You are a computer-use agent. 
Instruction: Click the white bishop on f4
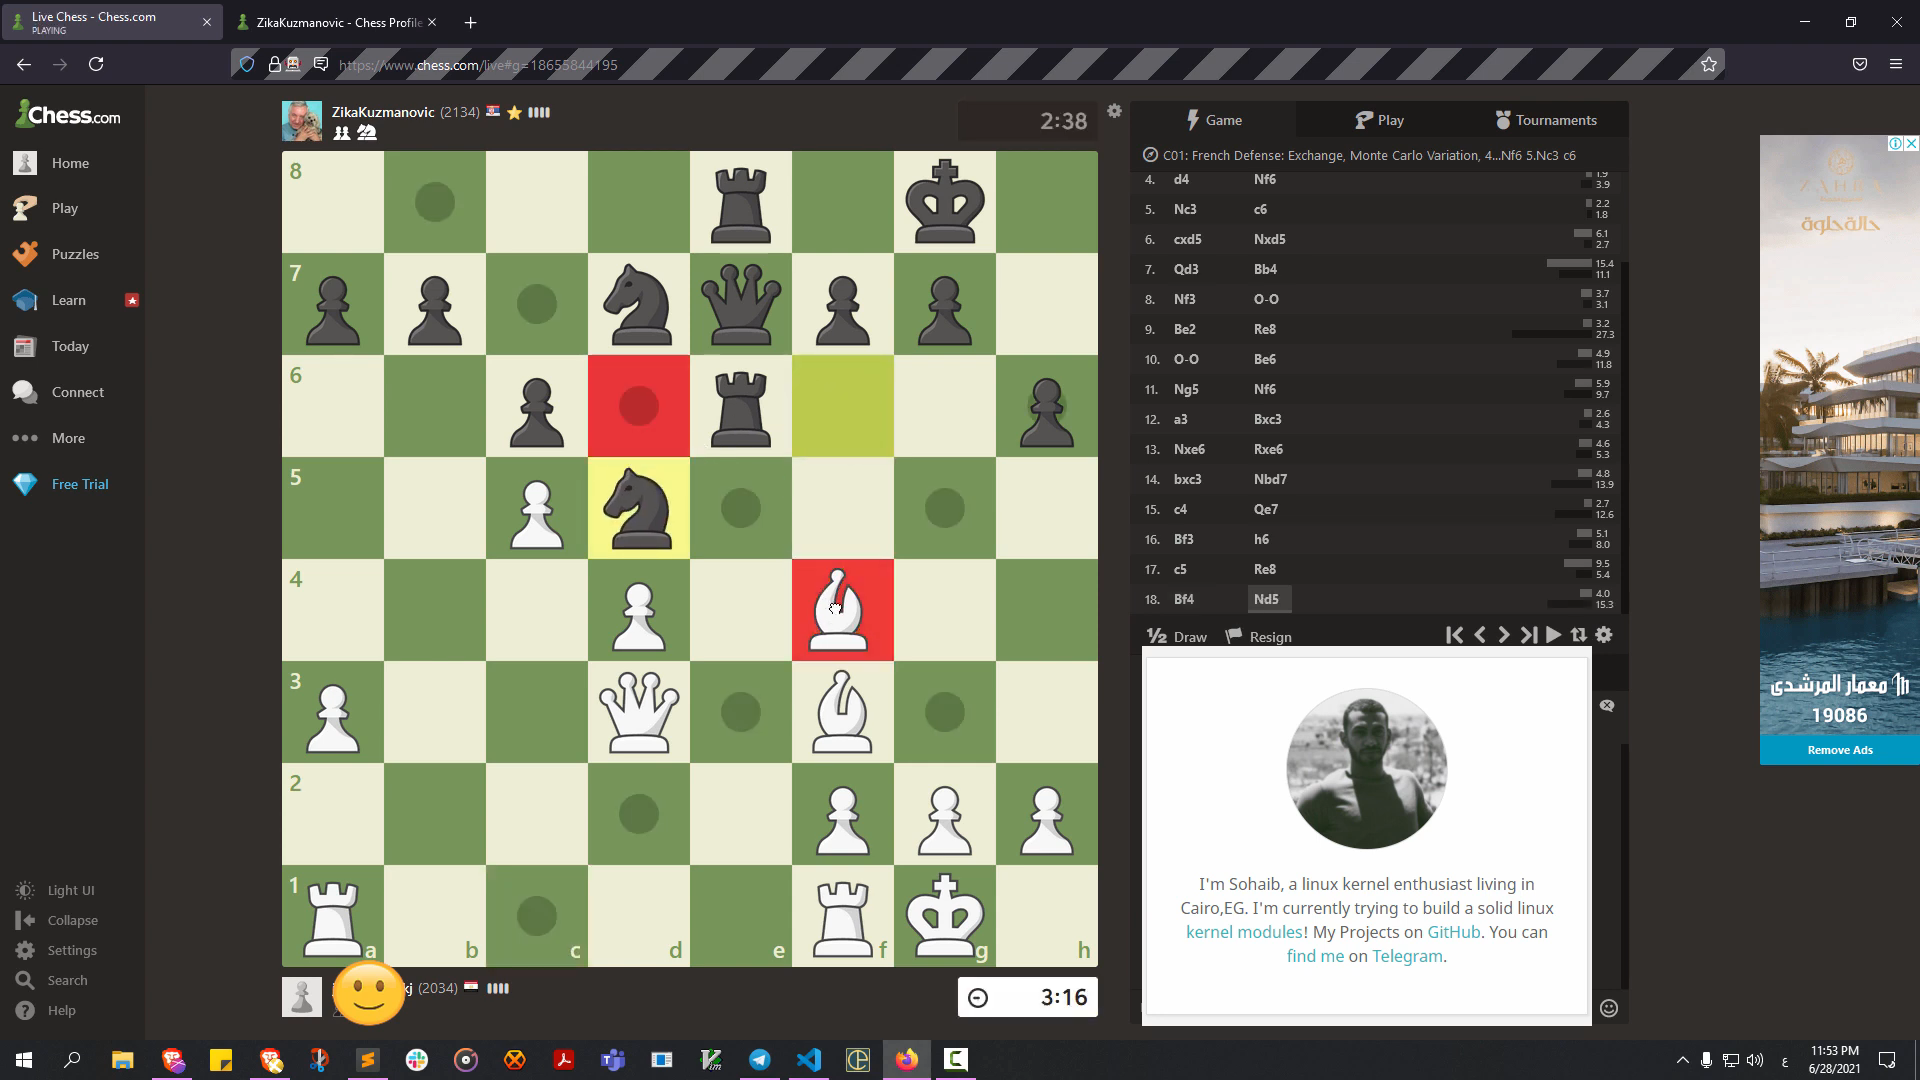pos(842,610)
